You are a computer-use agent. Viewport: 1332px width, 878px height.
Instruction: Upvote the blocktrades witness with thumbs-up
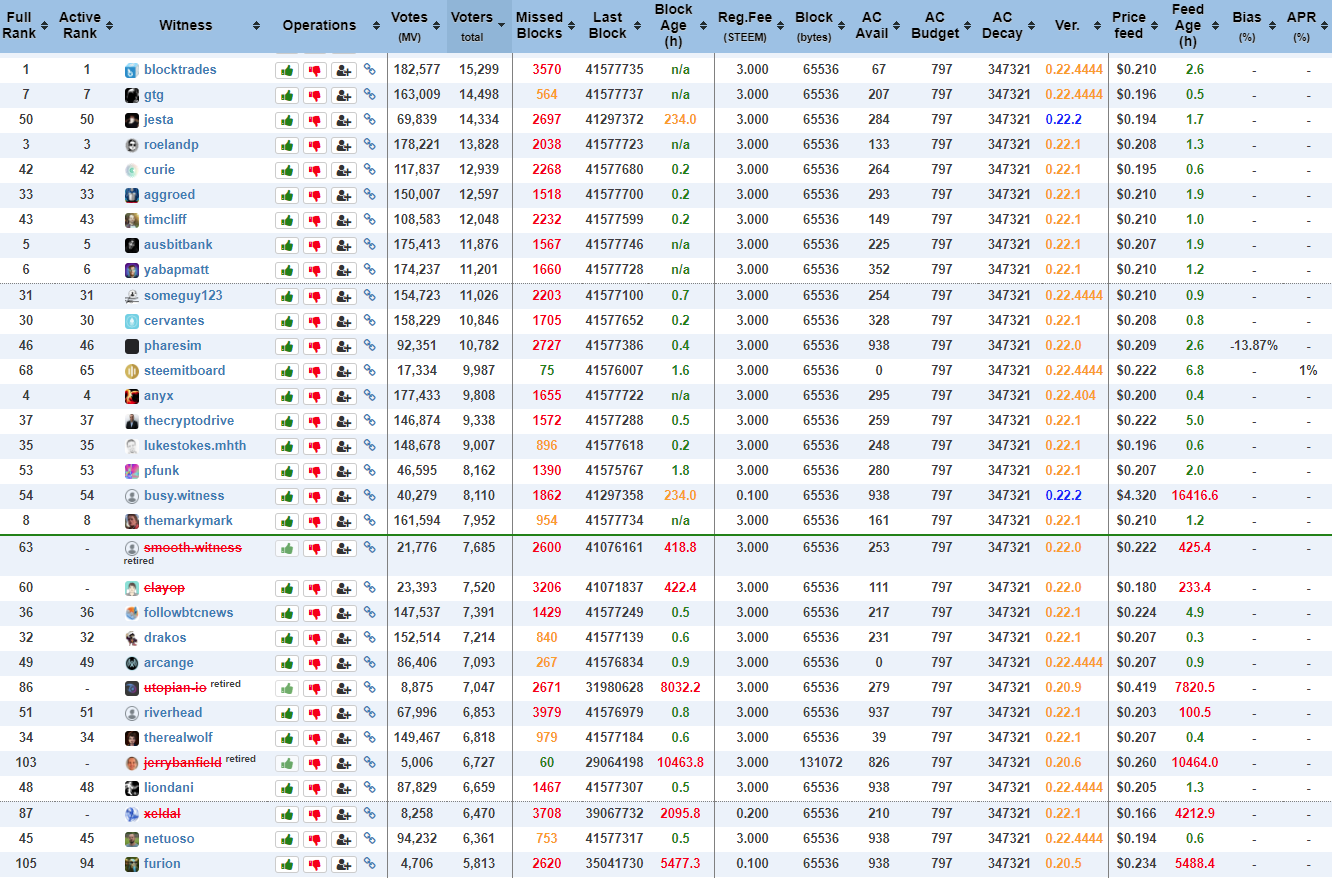[287, 70]
